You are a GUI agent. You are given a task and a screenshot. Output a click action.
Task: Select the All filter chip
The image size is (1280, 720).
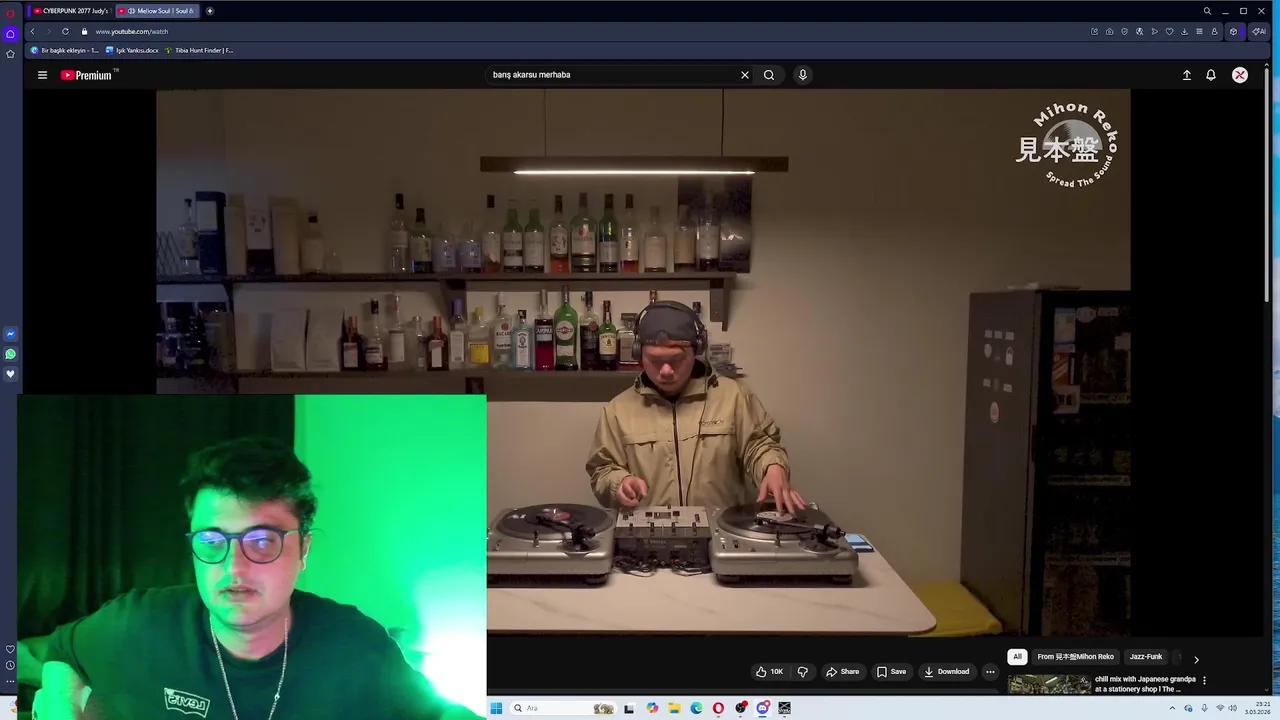(1017, 657)
